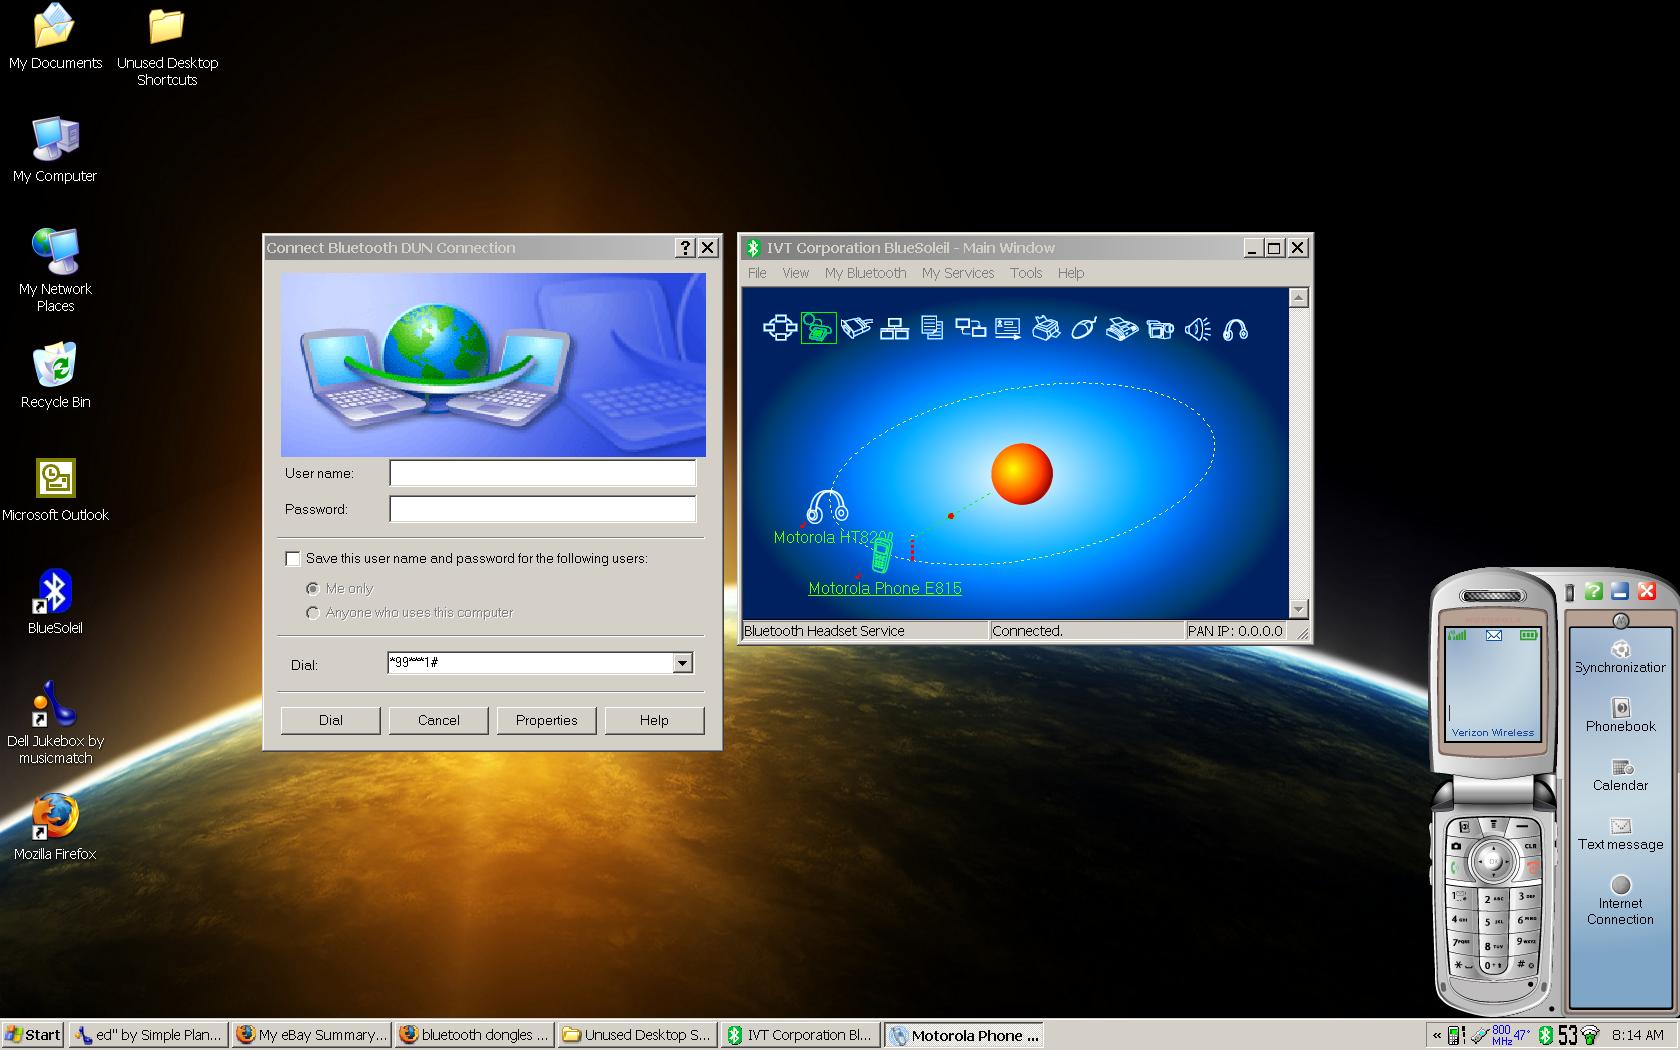Switch to Motorola Phone taskbar item
The width and height of the screenshot is (1680, 1050).
pos(965,1035)
